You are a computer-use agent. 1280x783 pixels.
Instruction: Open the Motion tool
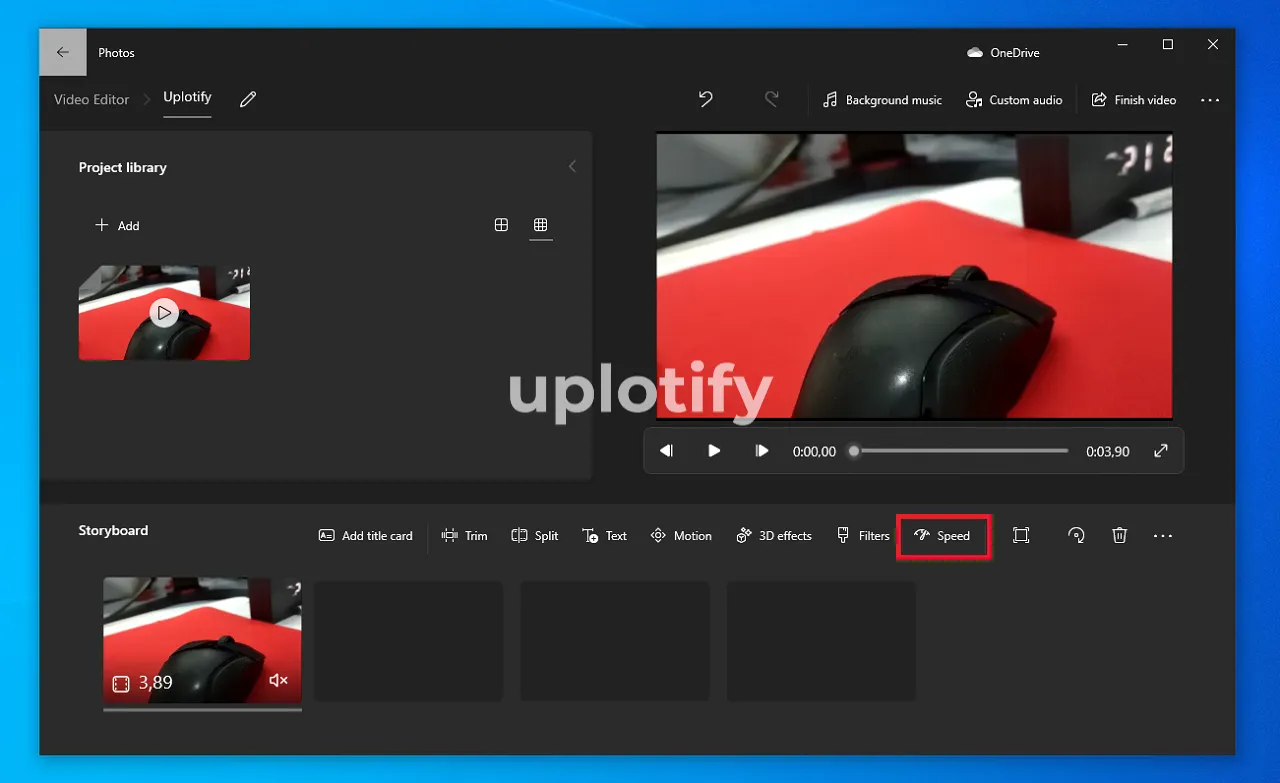coord(681,536)
